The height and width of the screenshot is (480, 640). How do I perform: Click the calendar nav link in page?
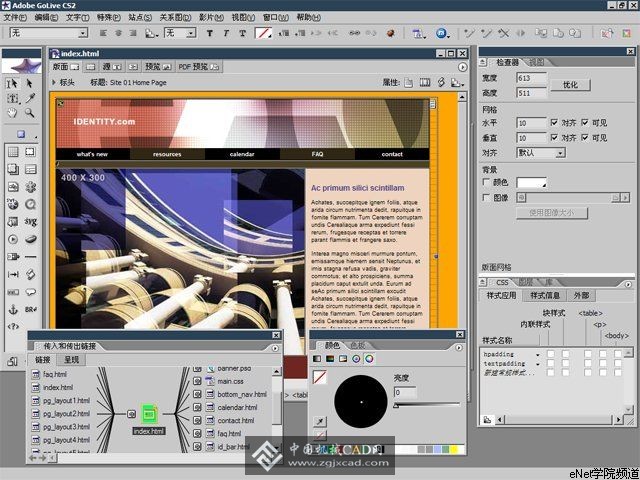pos(242,154)
